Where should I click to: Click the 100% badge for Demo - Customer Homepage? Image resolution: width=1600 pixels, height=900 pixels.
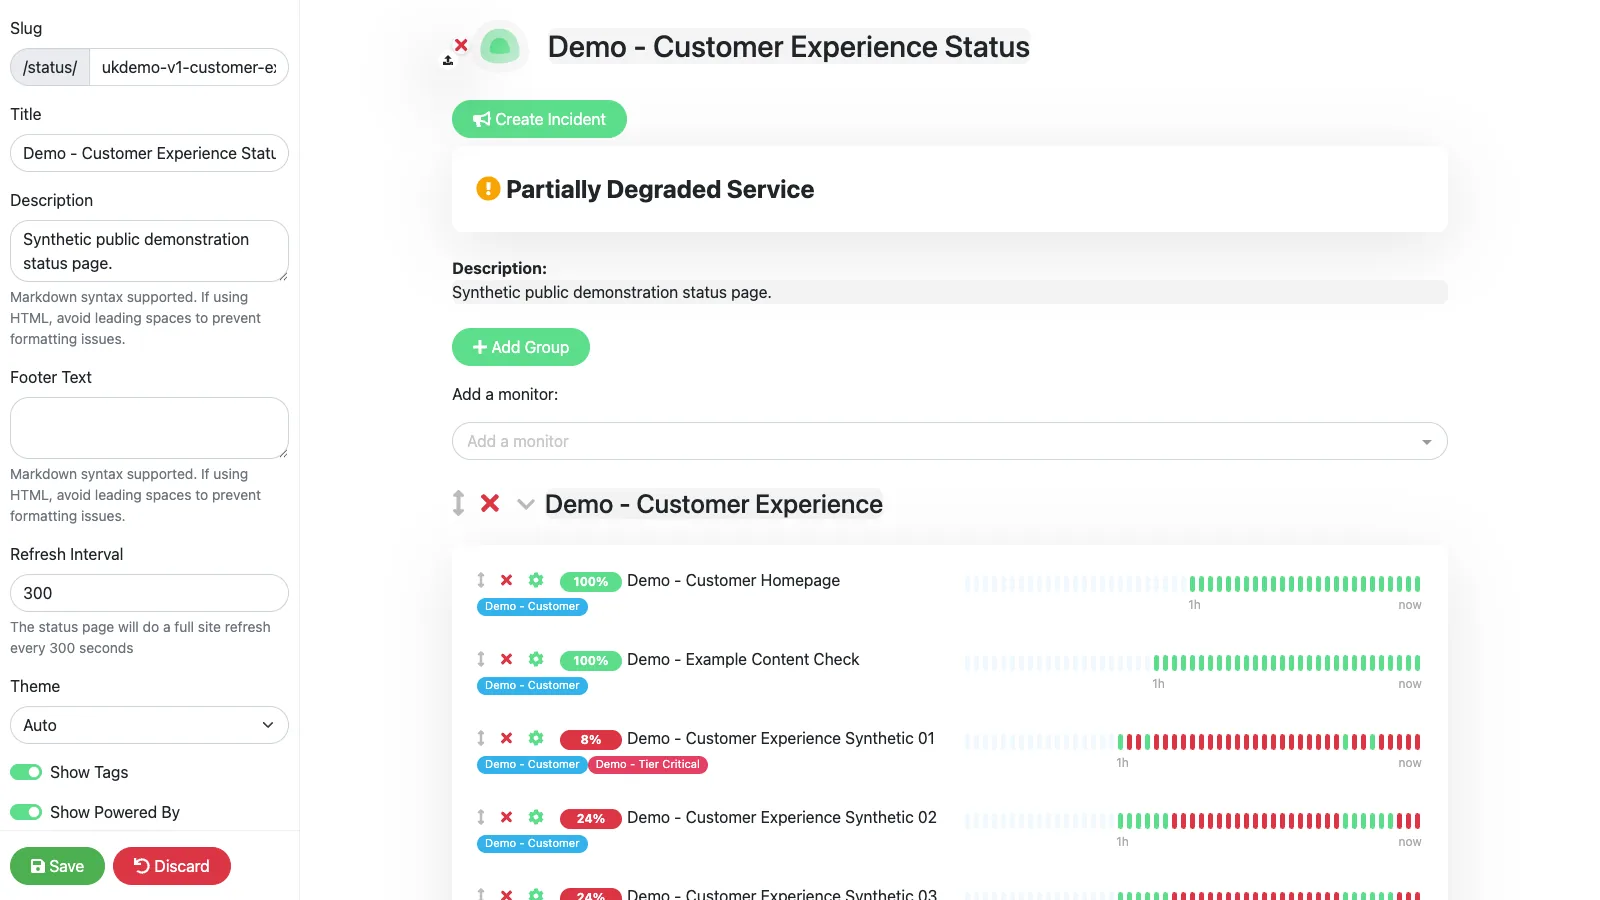[x=591, y=581]
